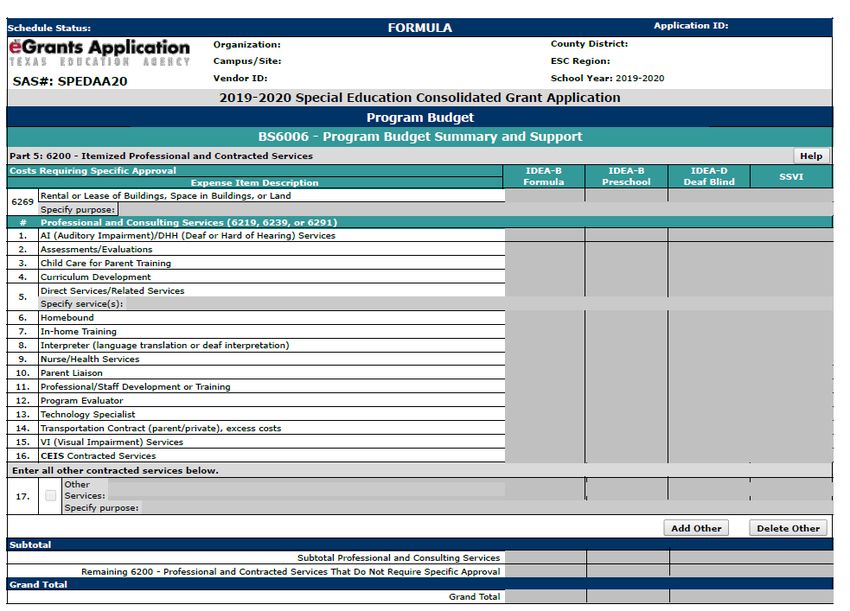
Task: Click the In-home Training row label
Action: coord(78,331)
